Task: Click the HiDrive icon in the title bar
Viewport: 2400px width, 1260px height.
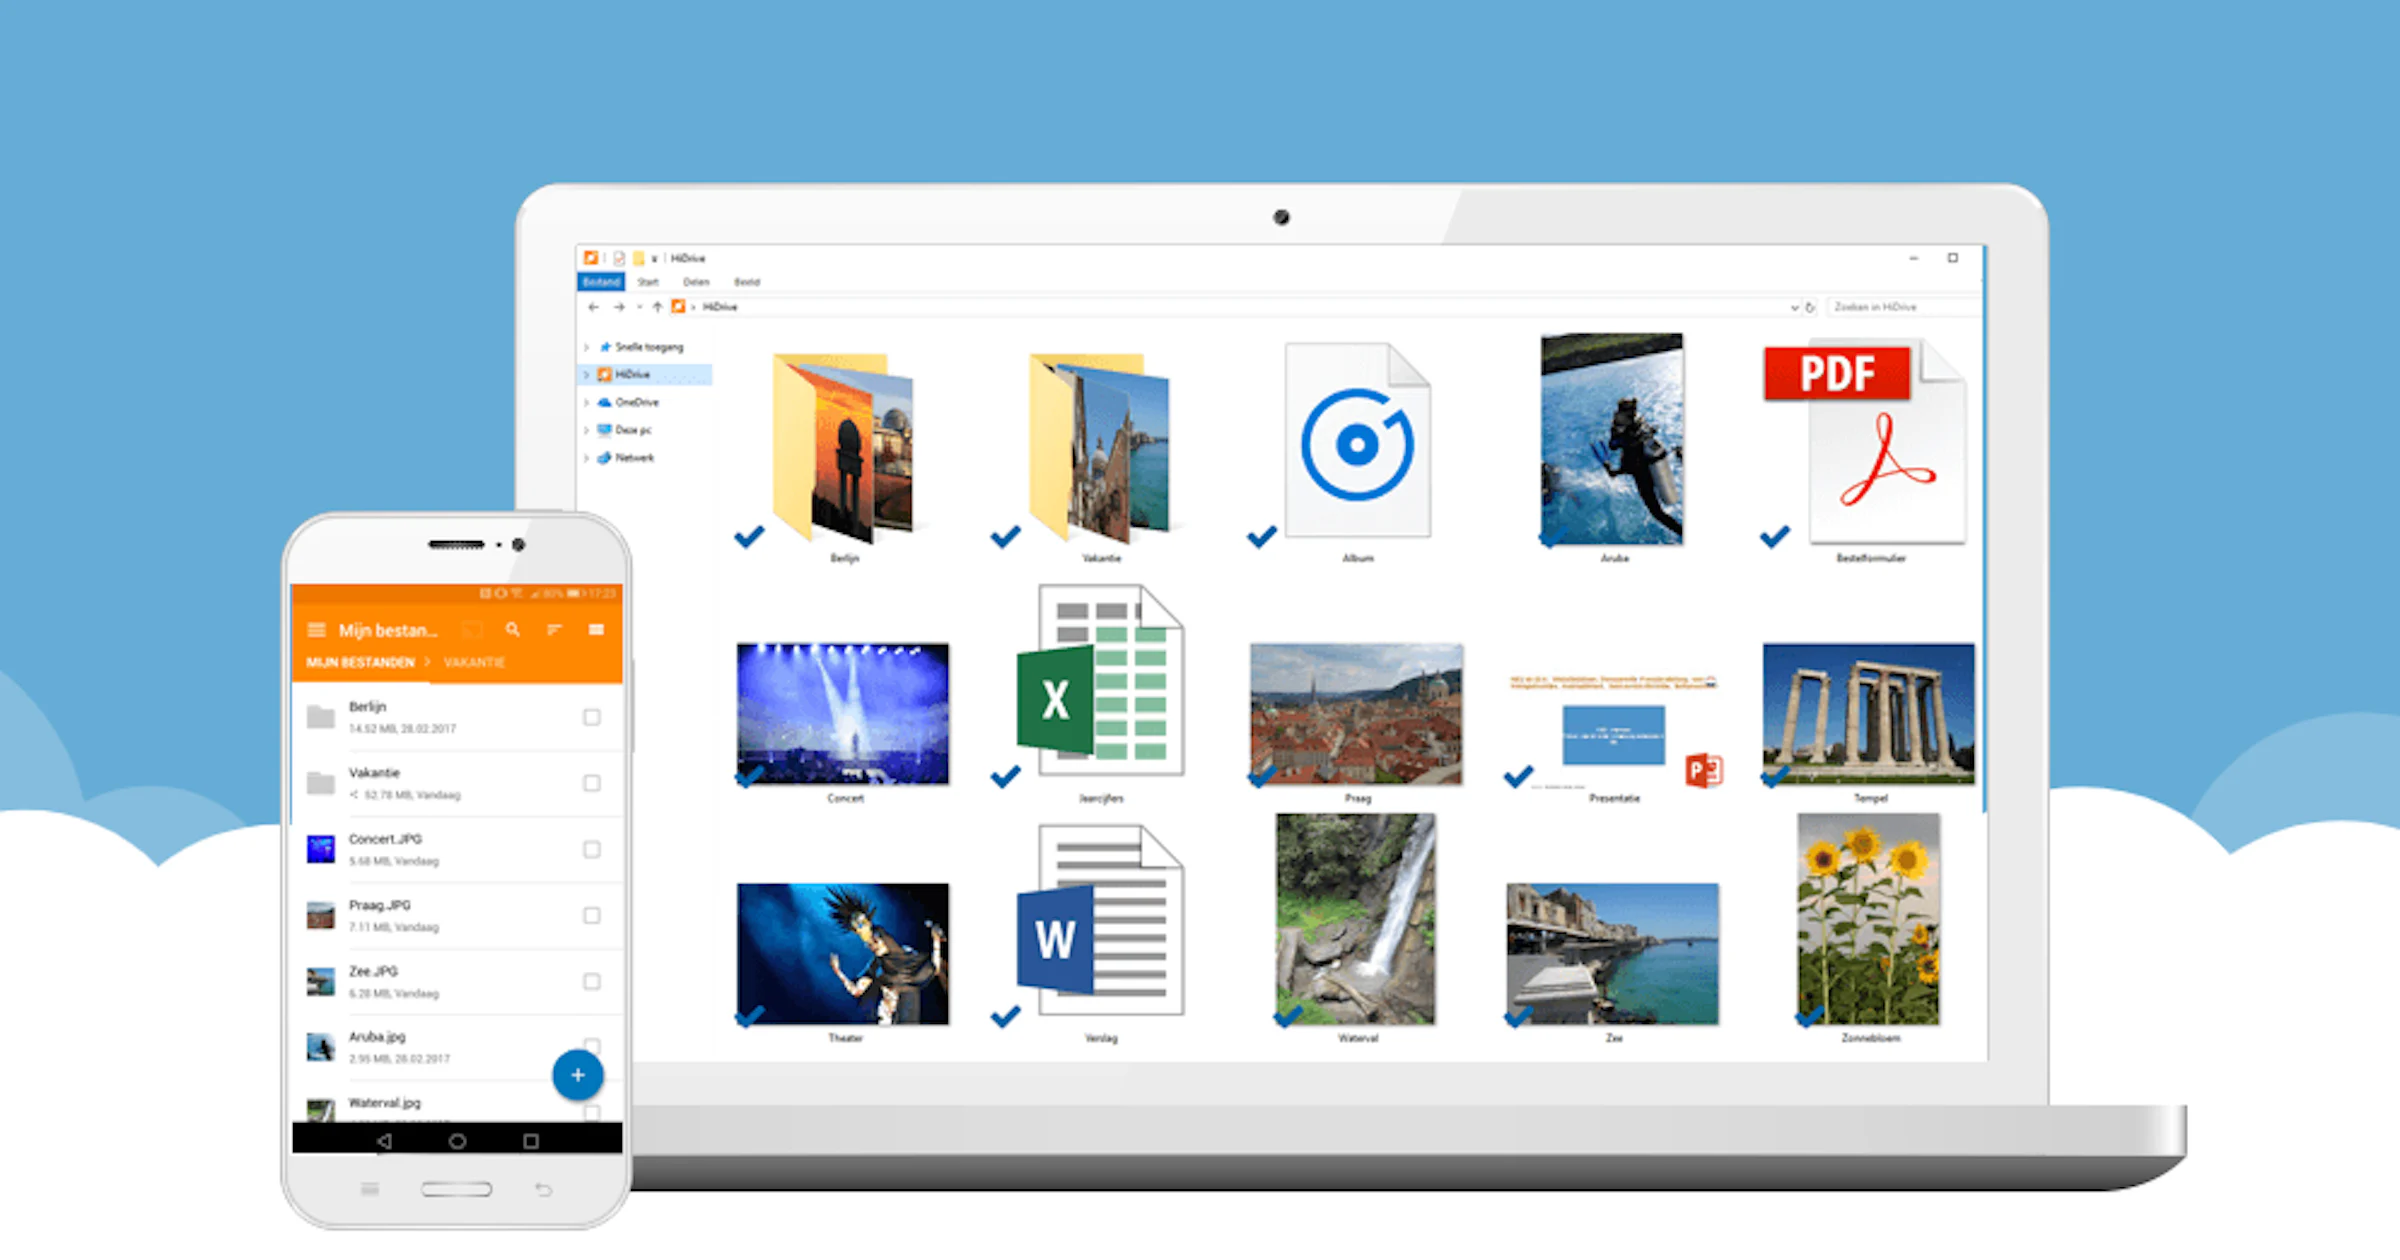Action: [x=591, y=258]
